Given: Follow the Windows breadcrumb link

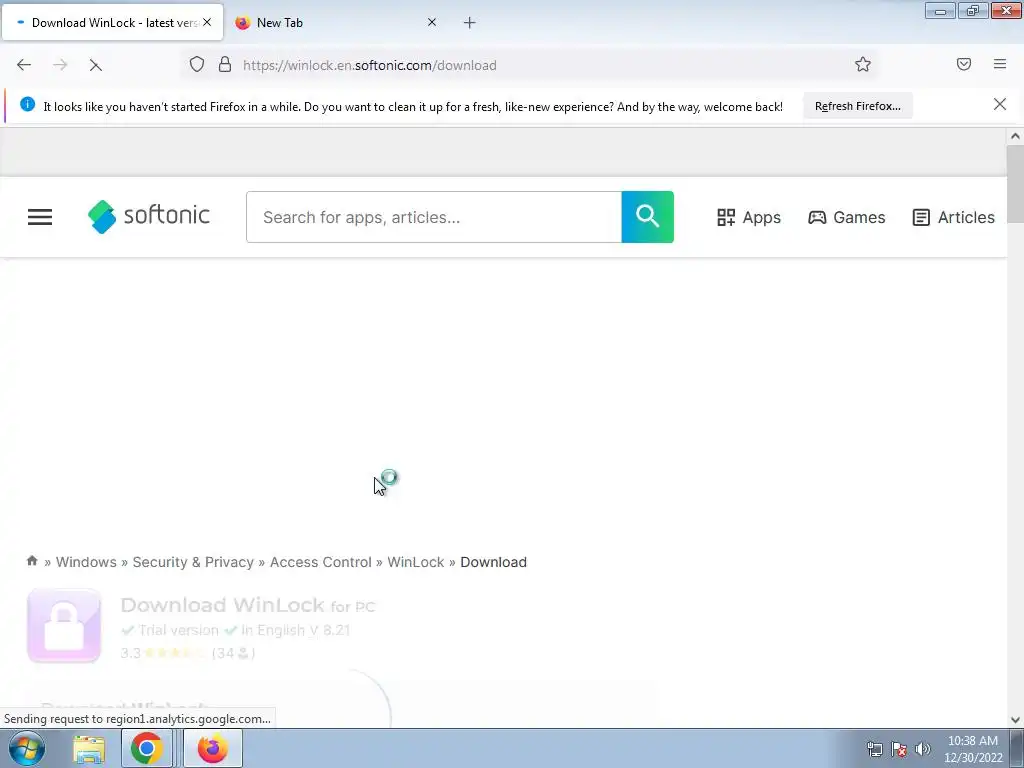Looking at the screenshot, I should pyautogui.click(x=86, y=562).
